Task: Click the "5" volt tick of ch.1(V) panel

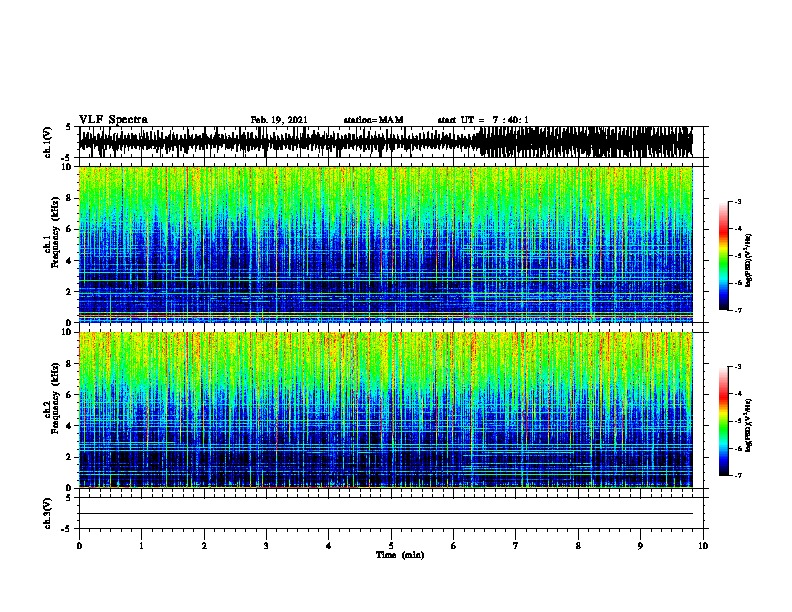Action: (68, 127)
